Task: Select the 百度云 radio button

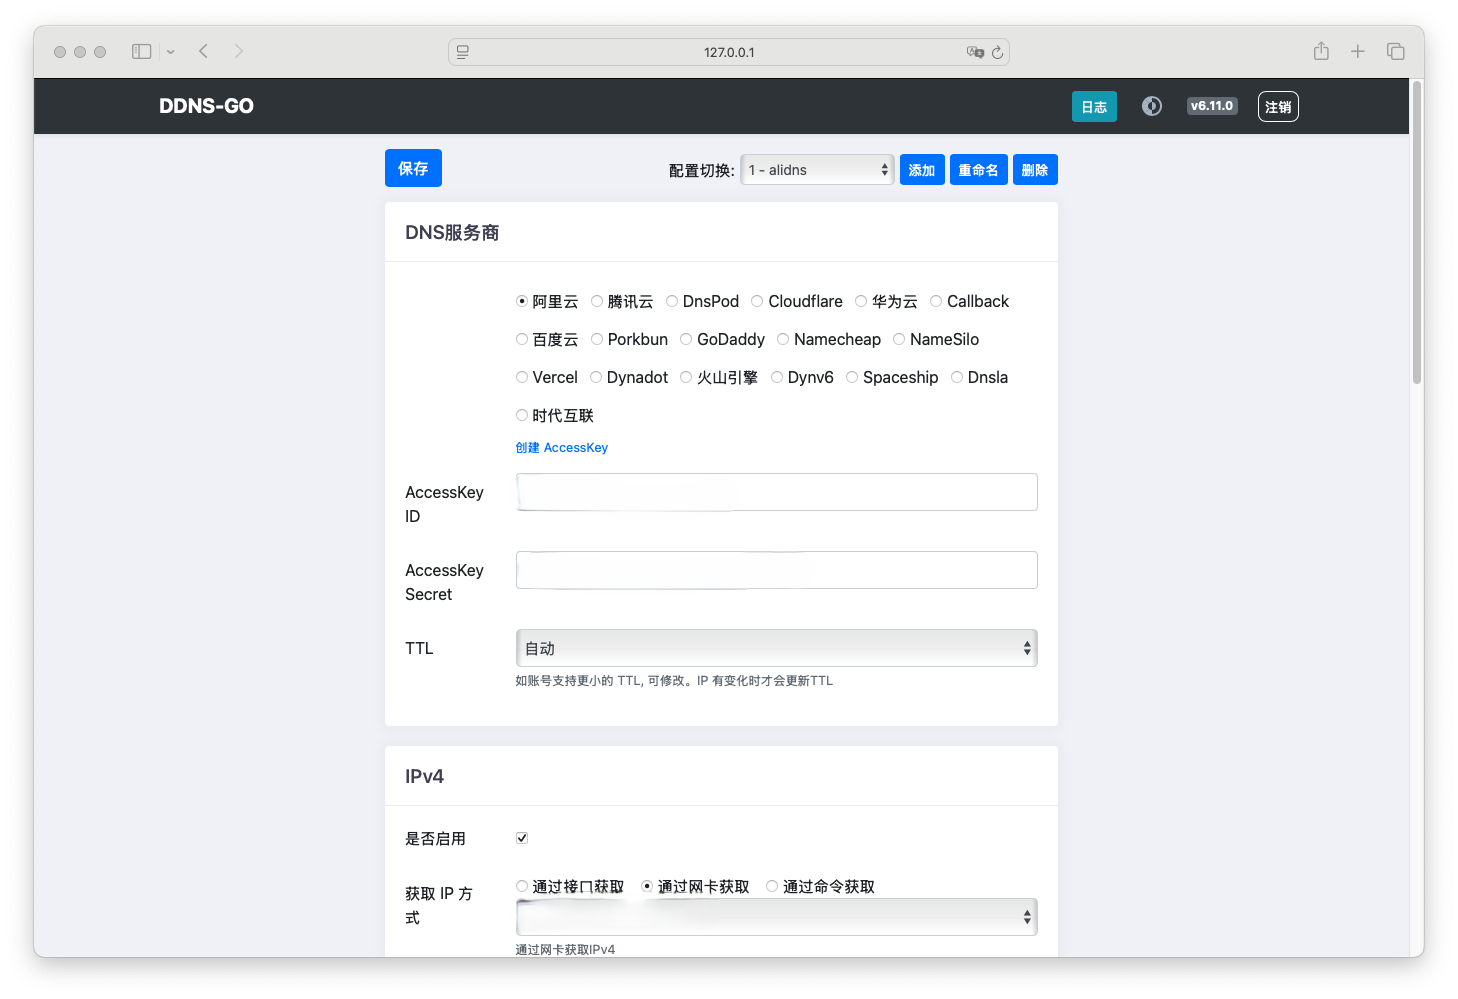Action: click(522, 339)
